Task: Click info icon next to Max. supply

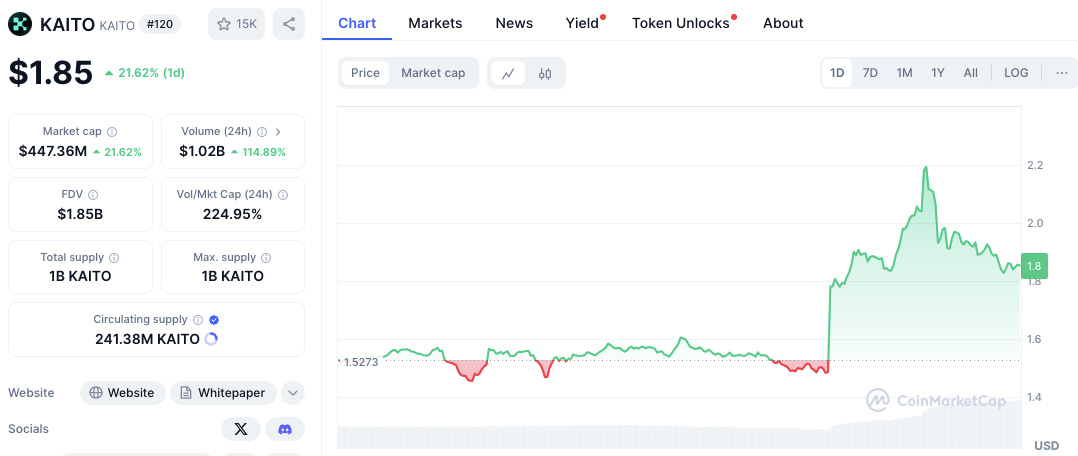Action: tap(266, 258)
